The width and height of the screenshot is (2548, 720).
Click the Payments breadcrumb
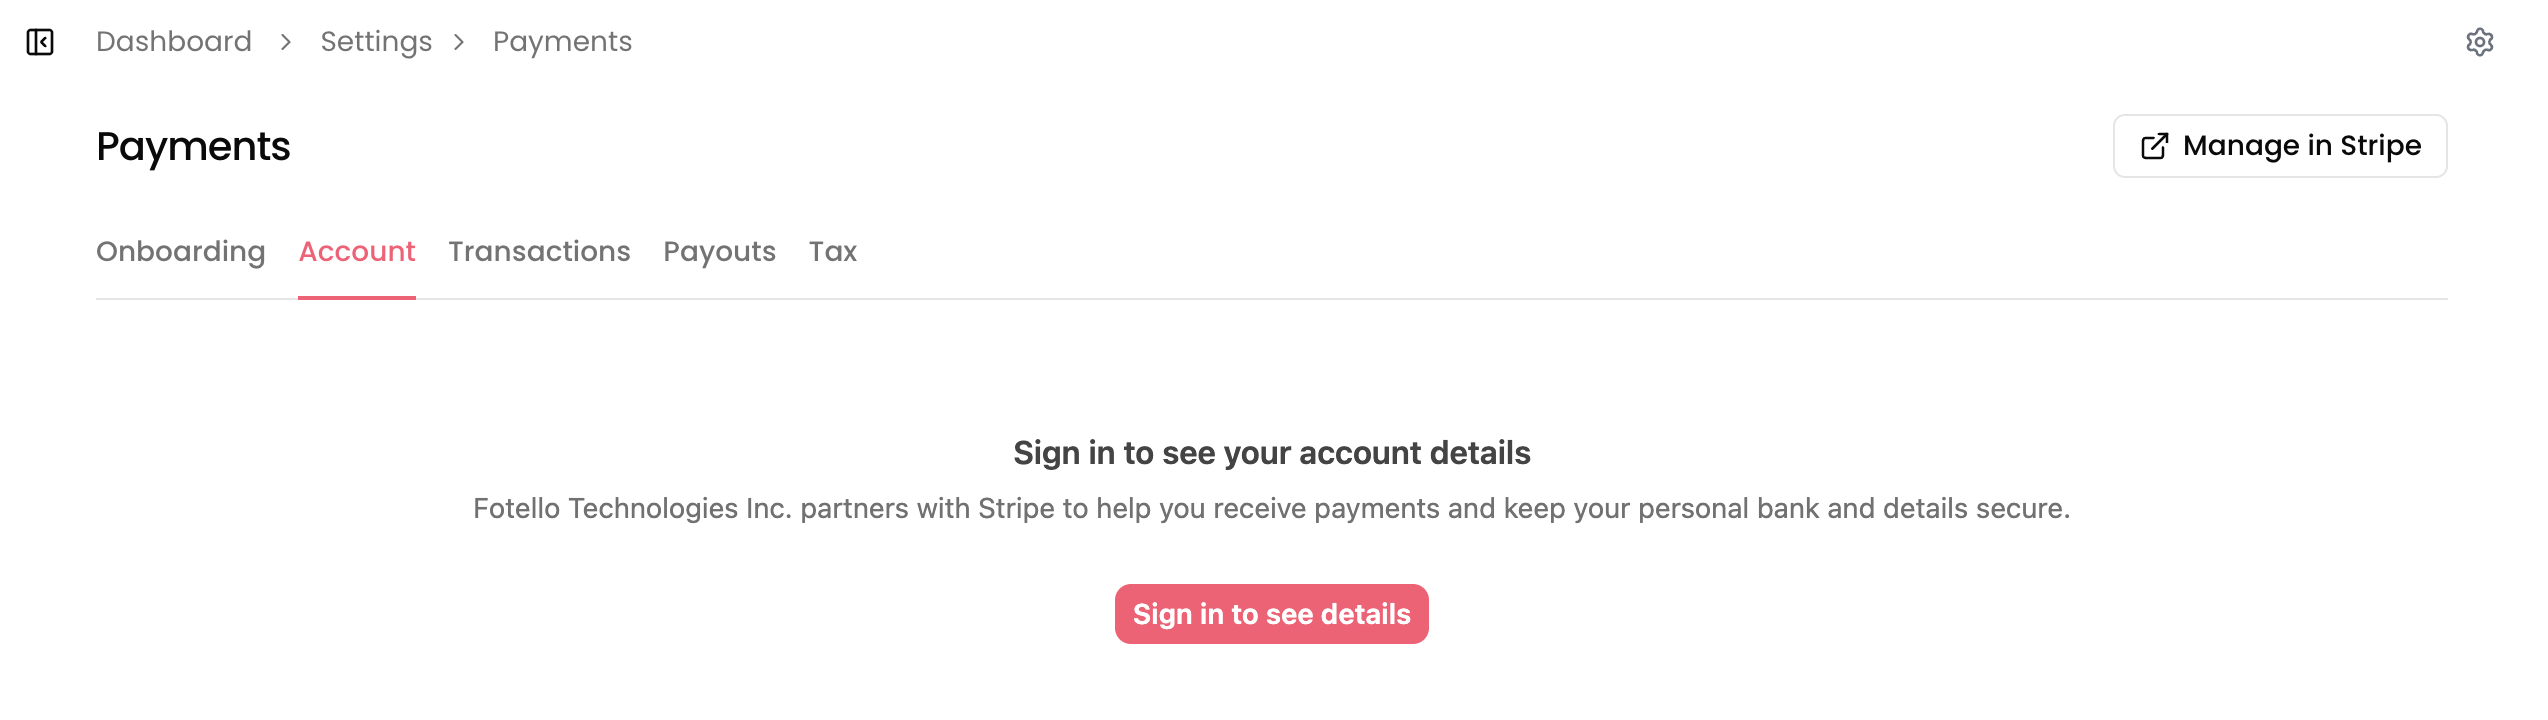pos(562,42)
